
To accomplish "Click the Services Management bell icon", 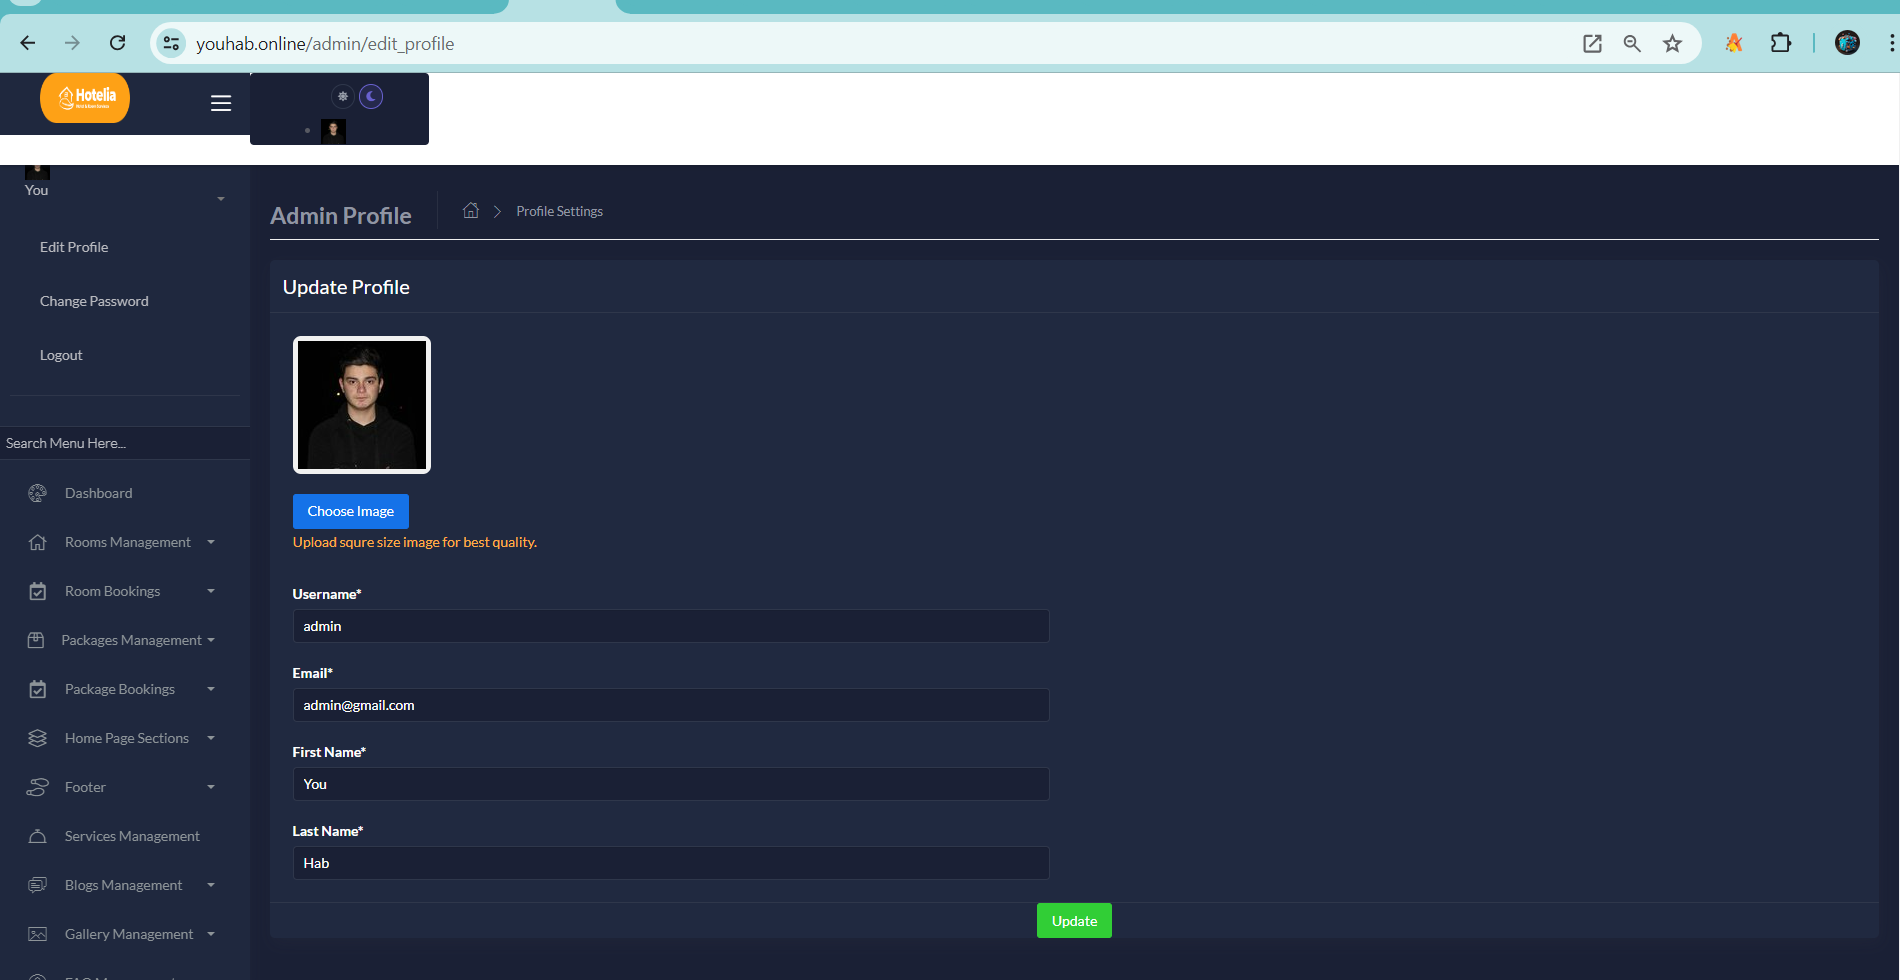I will coord(38,836).
